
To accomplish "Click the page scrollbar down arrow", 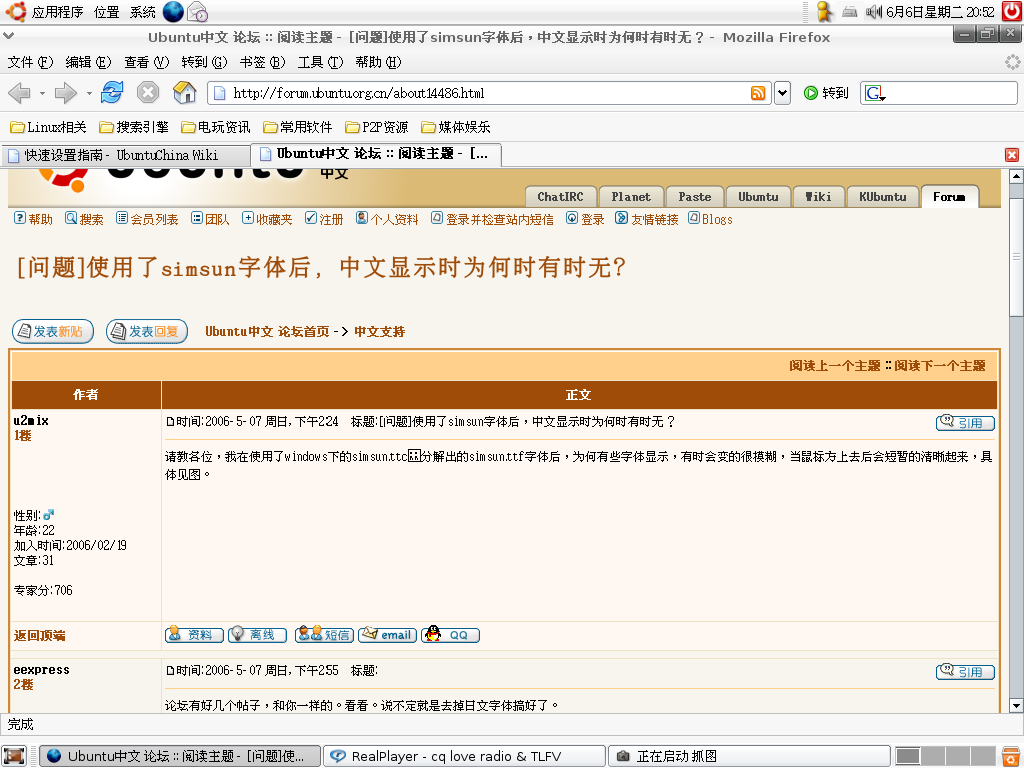I will (1016, 706).
